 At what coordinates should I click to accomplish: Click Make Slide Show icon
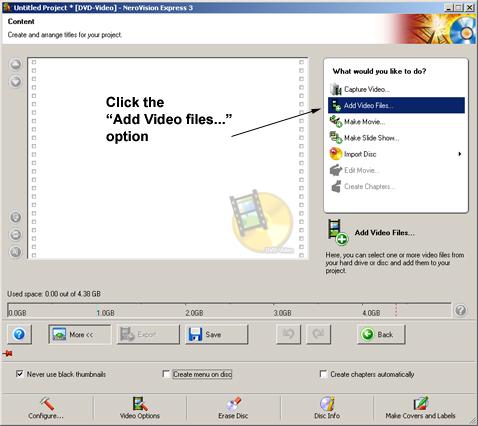336,137
